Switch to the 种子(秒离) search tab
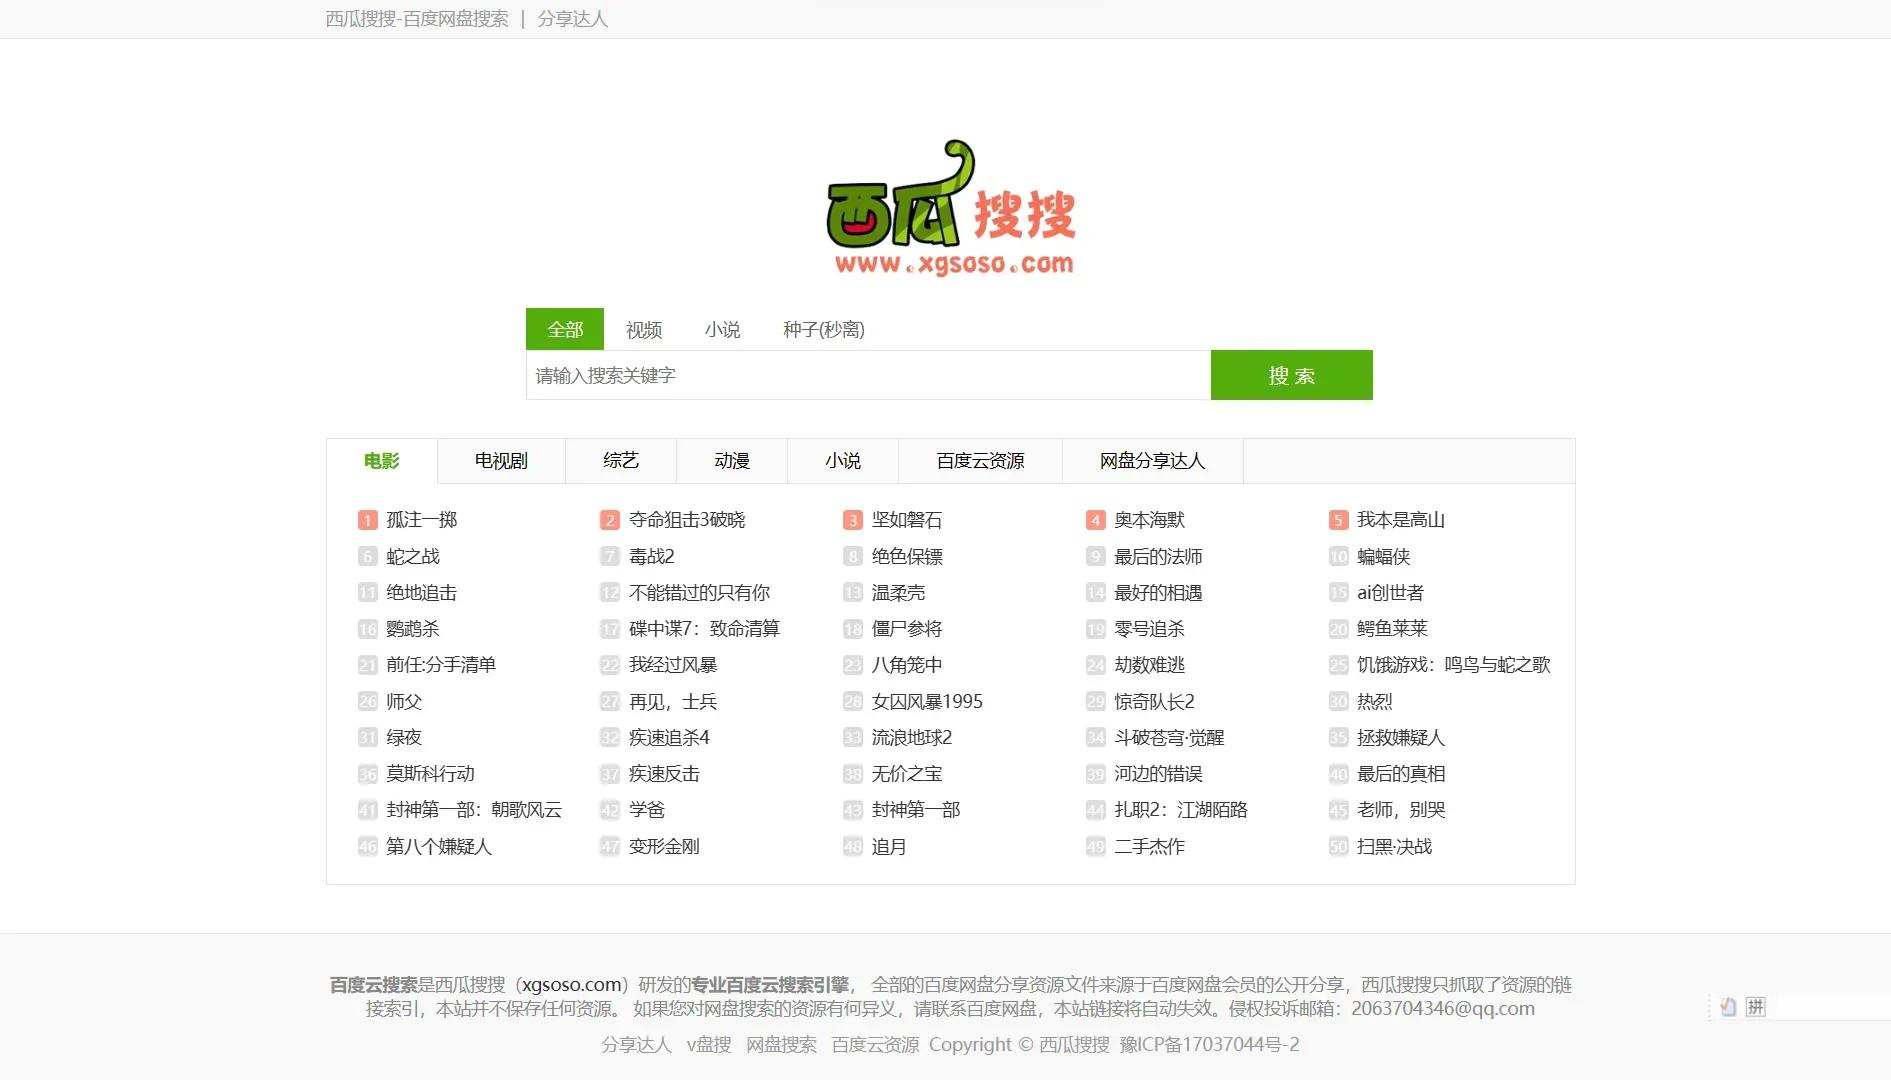This screenshot has width=1891, height=1080. [826, 329]
